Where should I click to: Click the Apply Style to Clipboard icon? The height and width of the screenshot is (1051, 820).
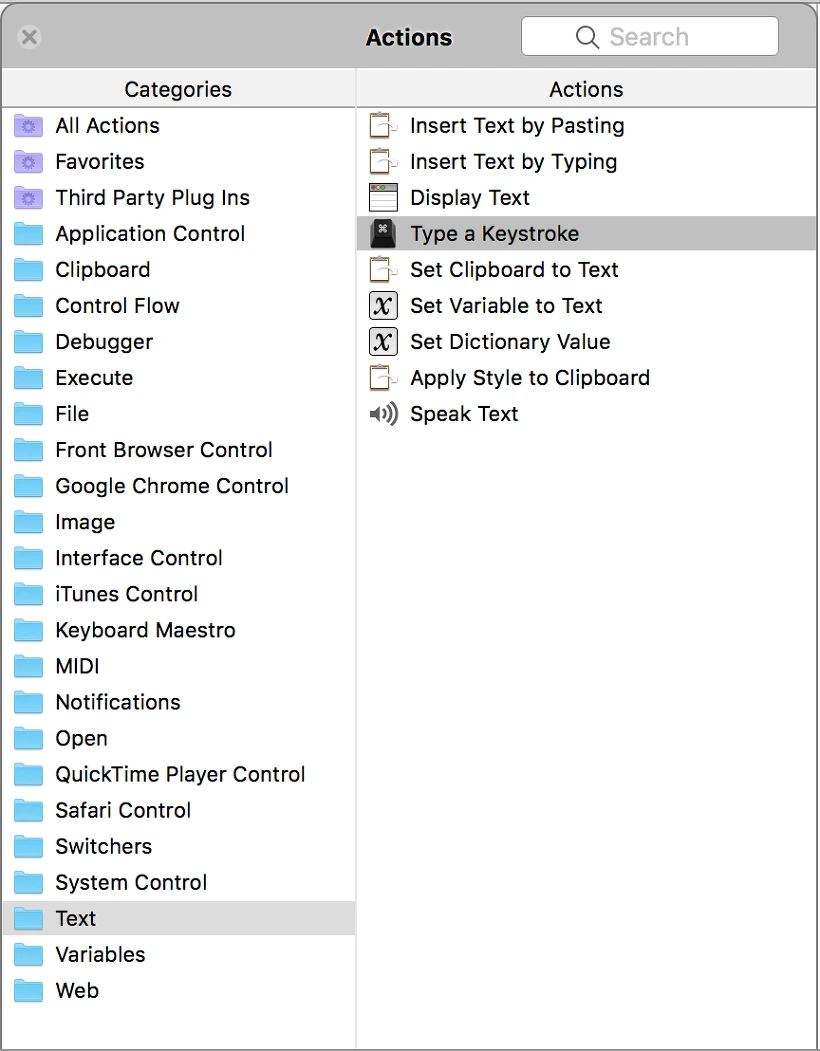point(384,377)
